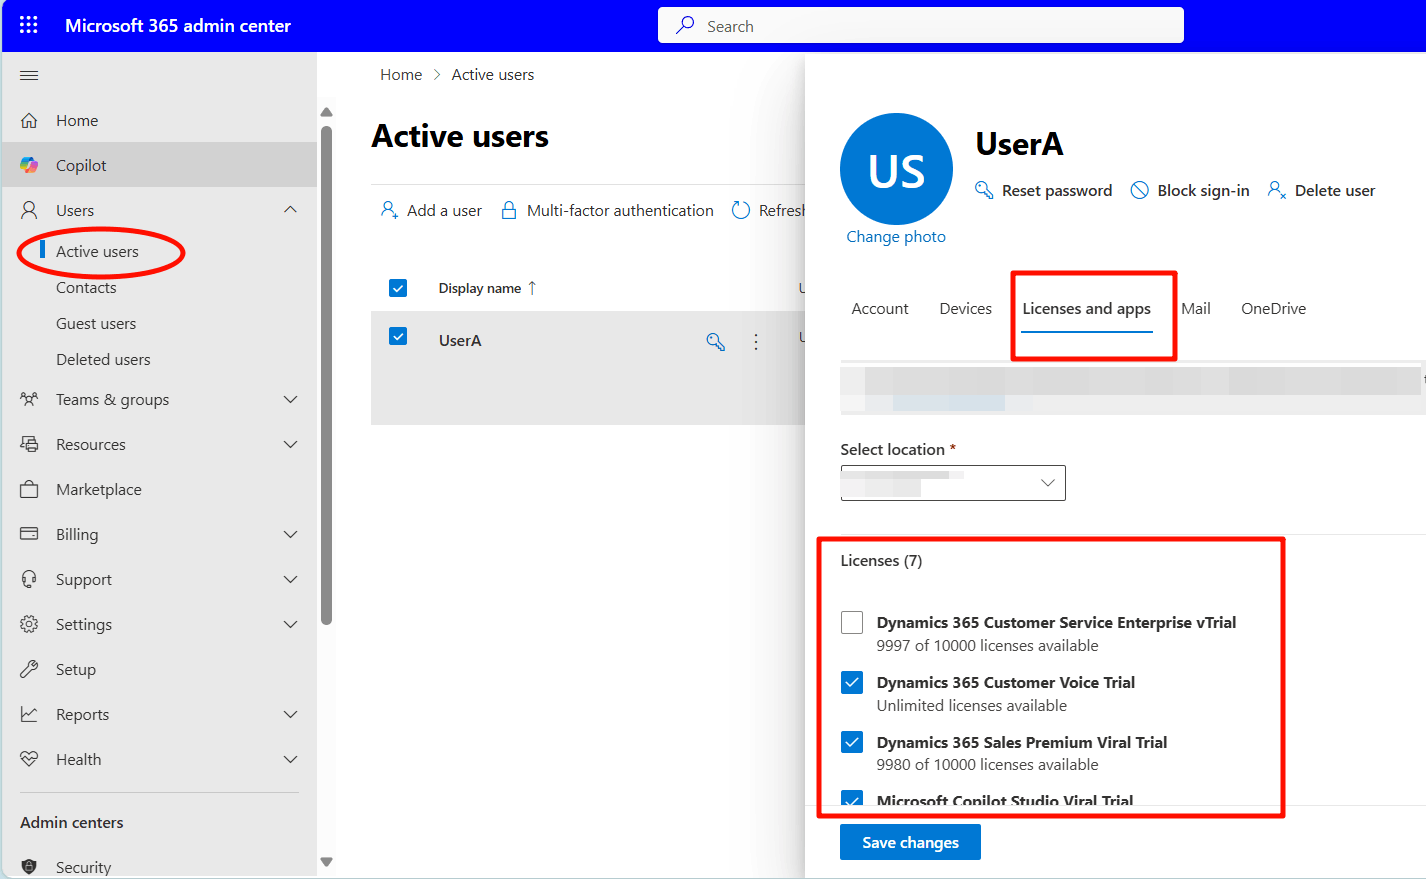Click the Delete user icon
This screenshot has width=1426, height=879.
(1277, 190)
